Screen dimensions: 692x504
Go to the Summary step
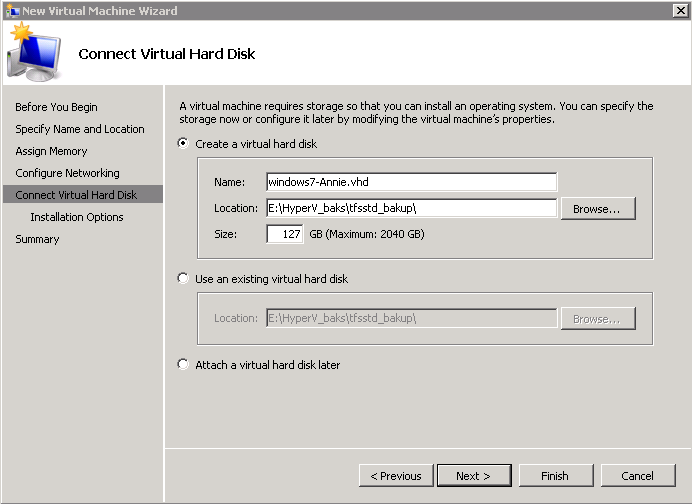click(37, 239)
